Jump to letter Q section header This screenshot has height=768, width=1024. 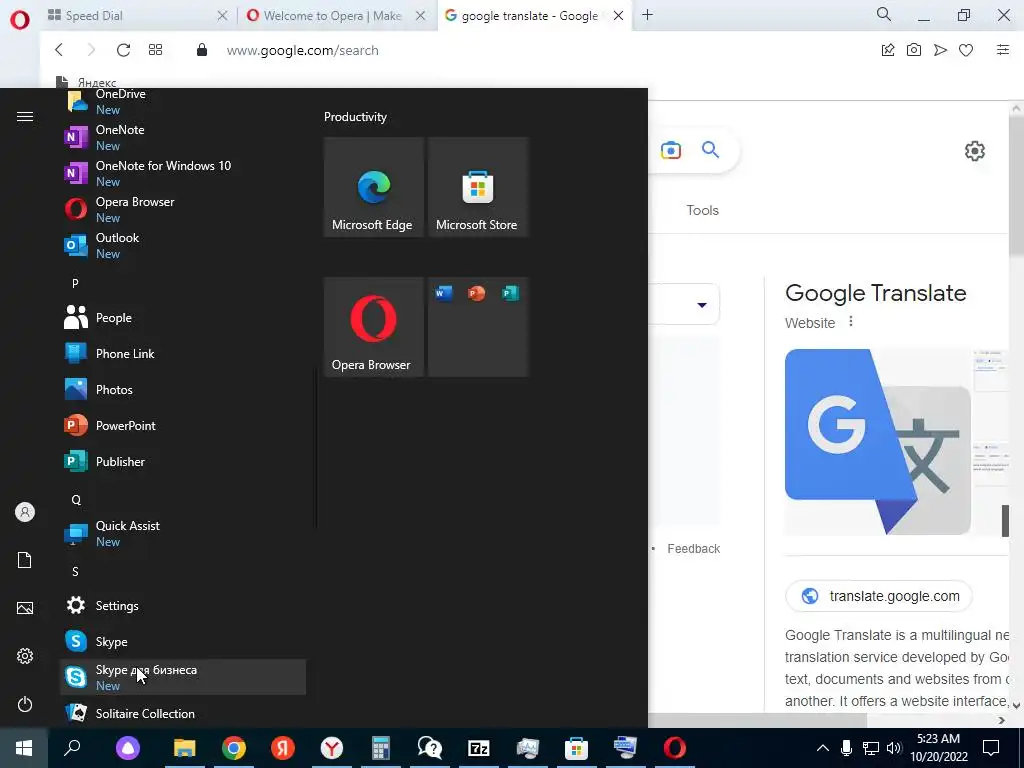coord(76,500)
